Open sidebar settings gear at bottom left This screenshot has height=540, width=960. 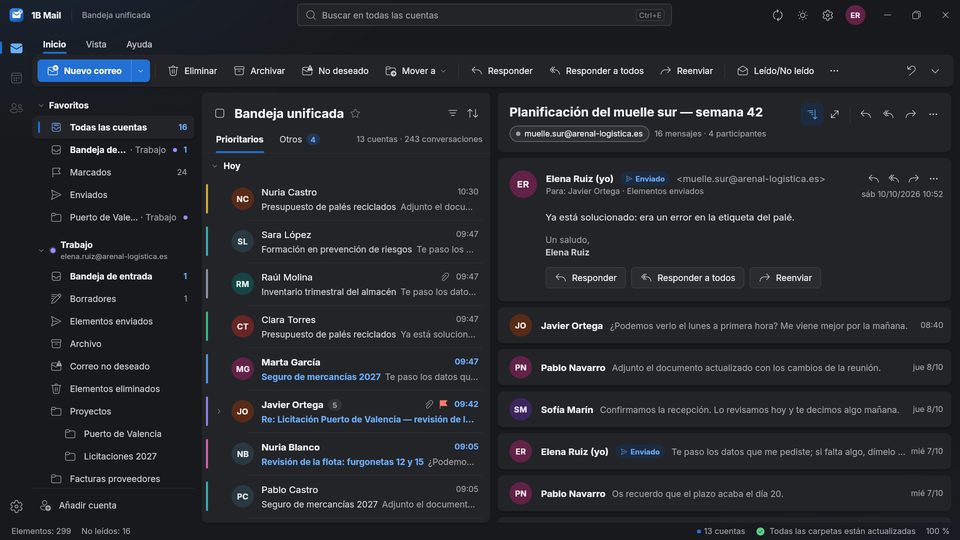click(17, 506)
